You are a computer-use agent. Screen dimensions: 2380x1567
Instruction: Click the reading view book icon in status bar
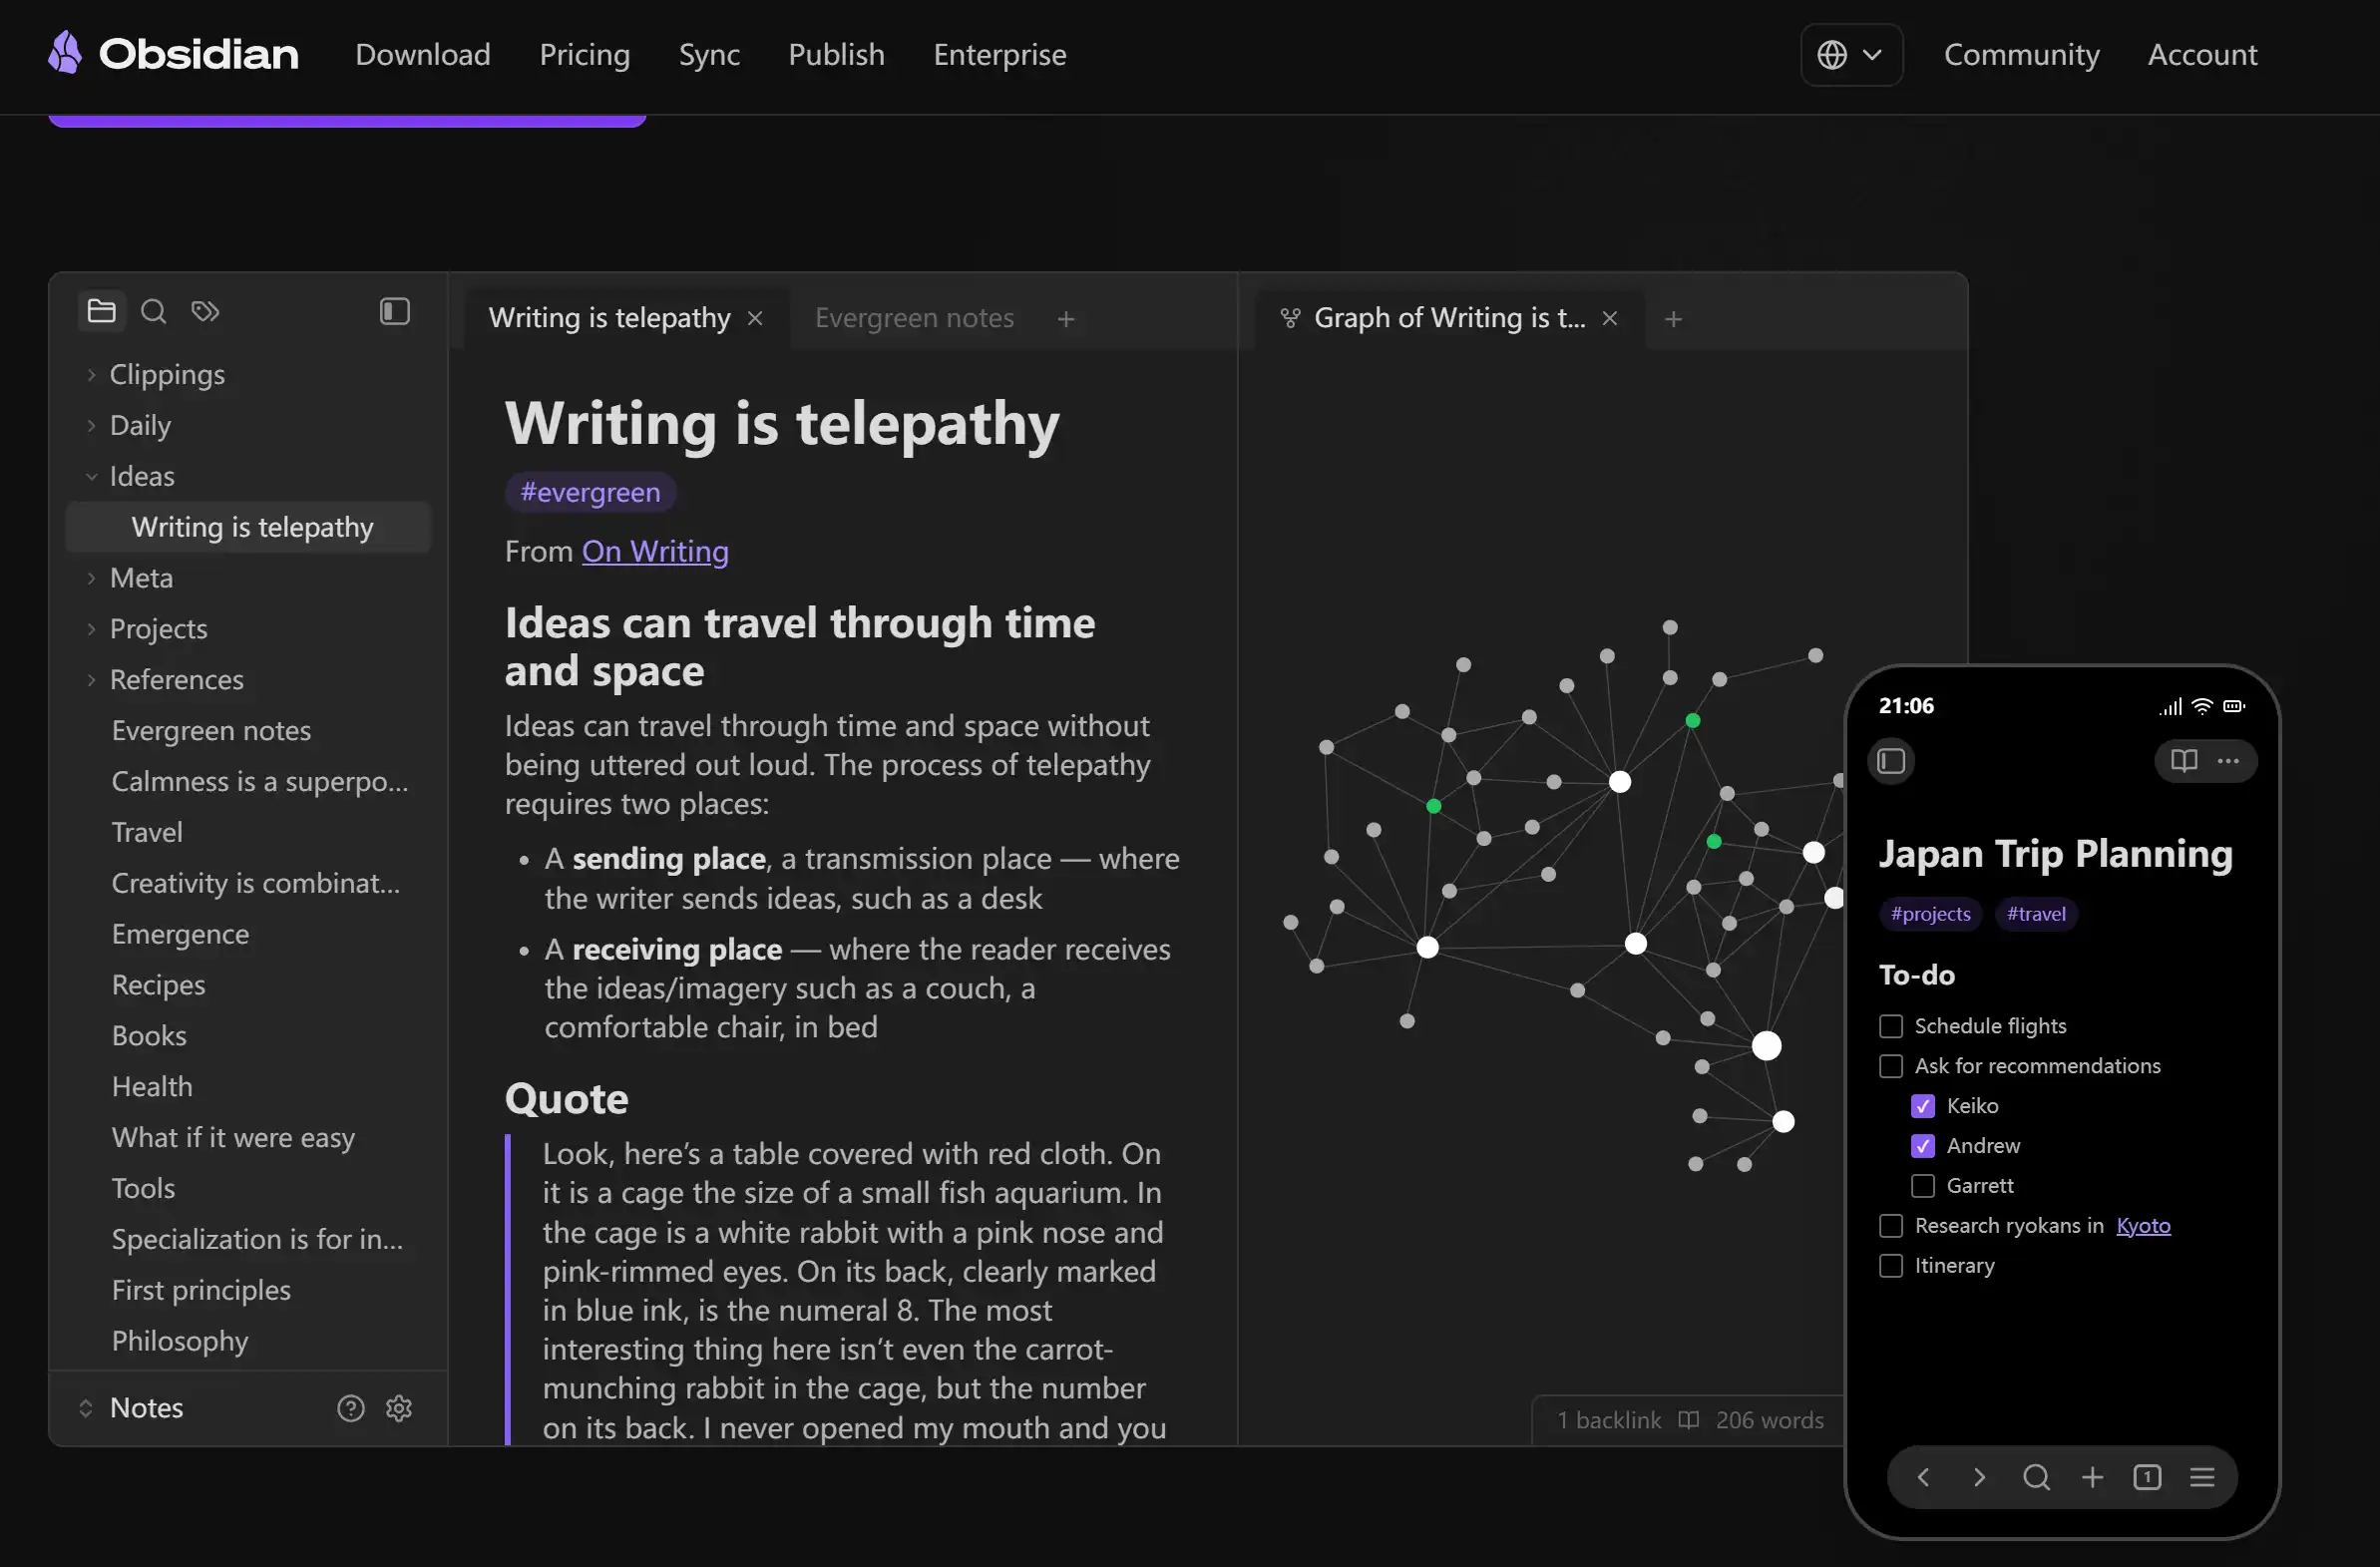(x=1688, y=1420)
